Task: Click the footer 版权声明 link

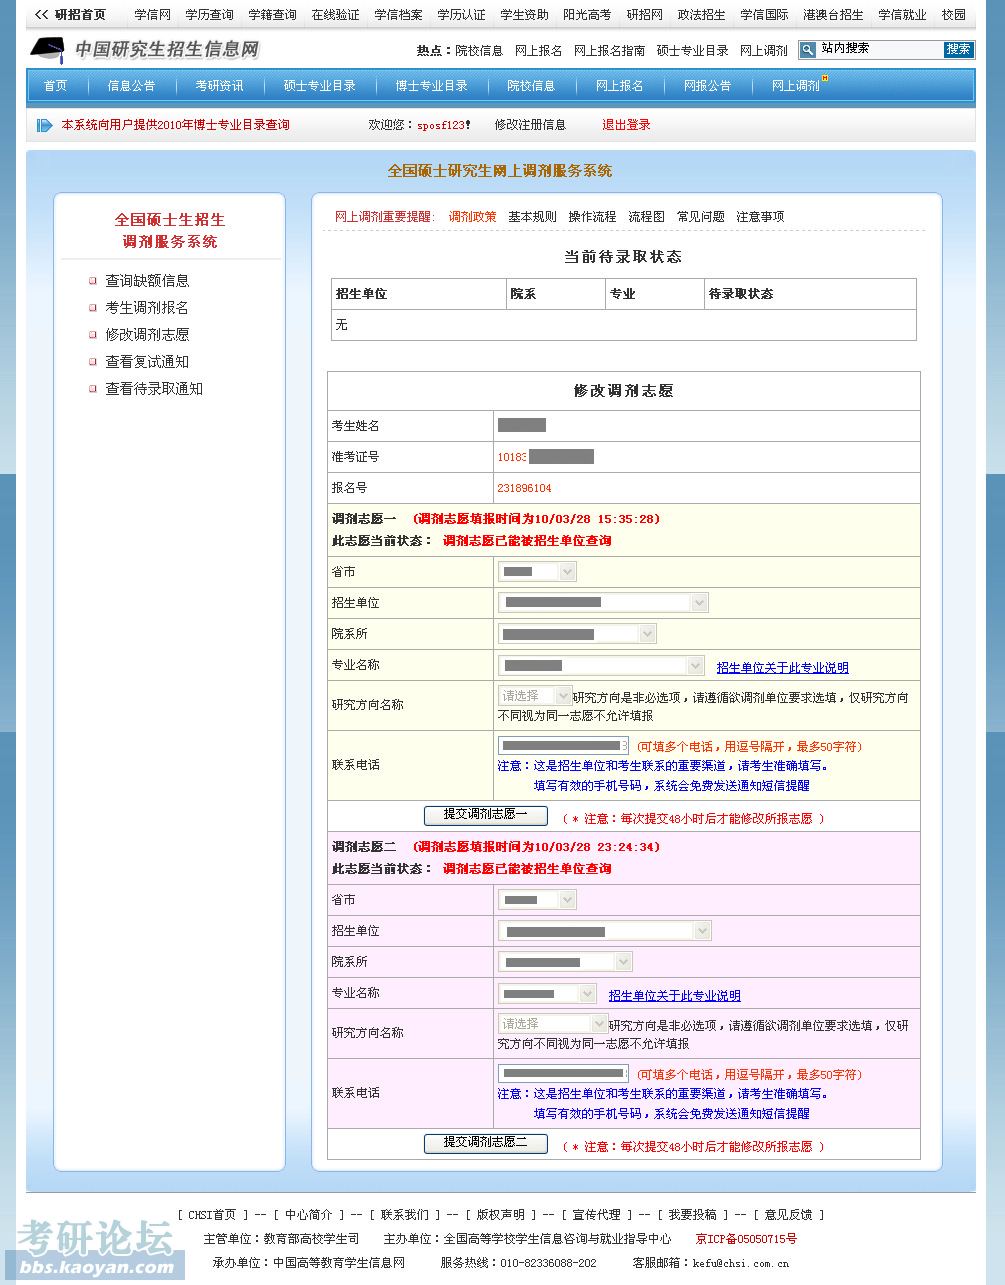Action: 501,1215
